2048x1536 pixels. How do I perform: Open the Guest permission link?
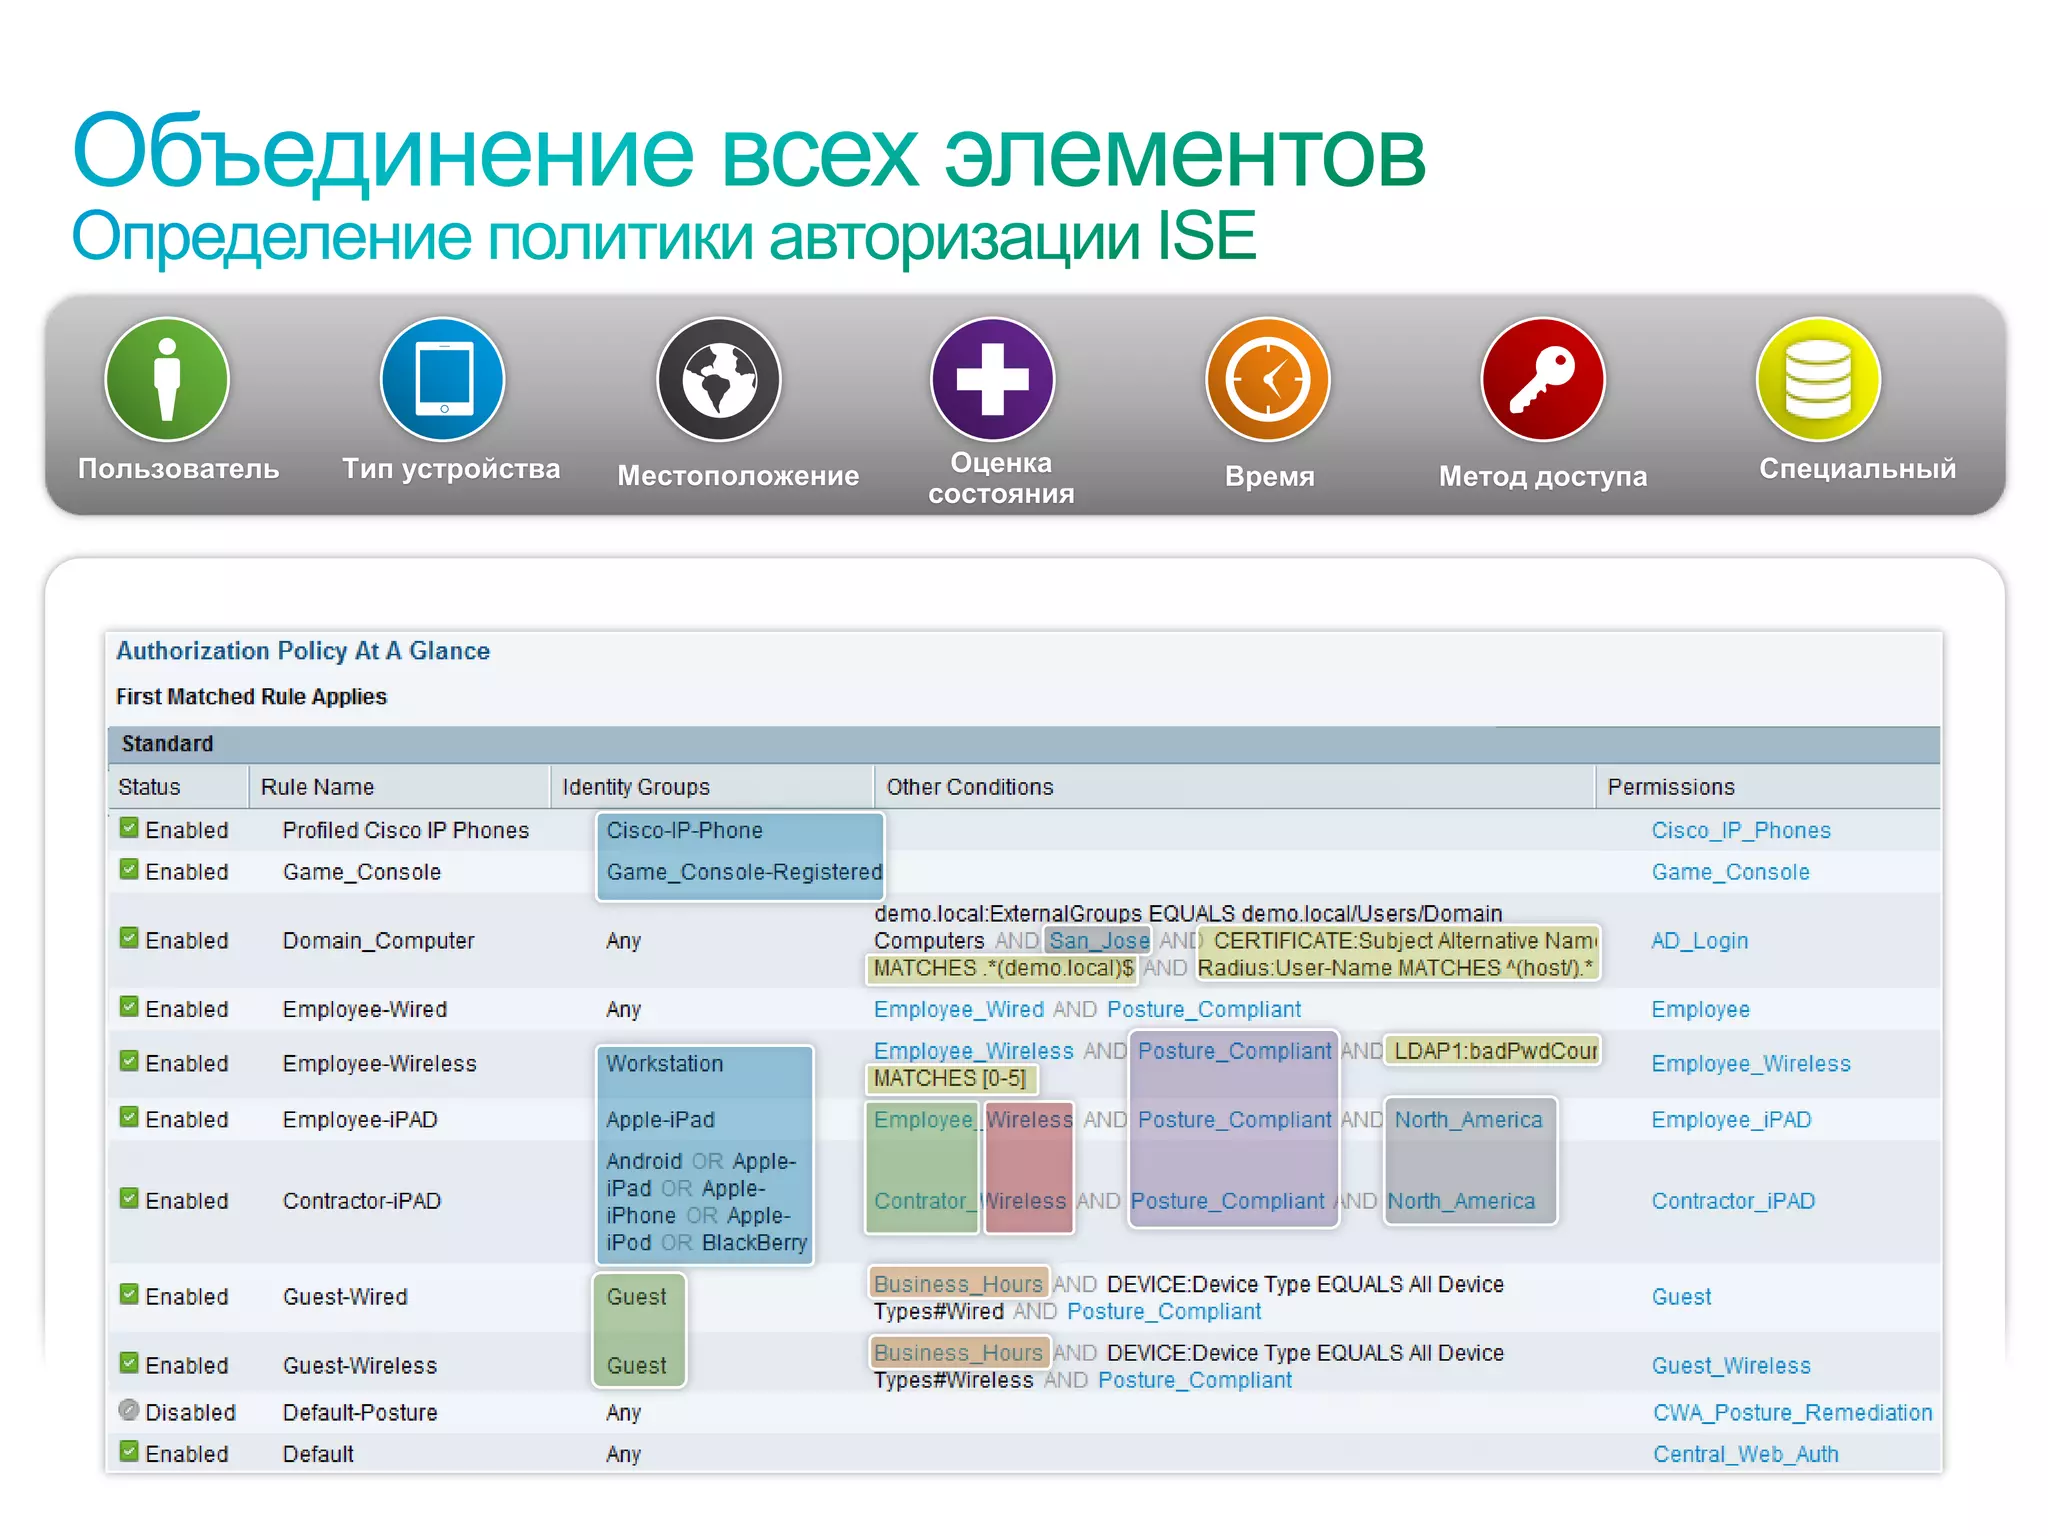pos(1681,1297)
